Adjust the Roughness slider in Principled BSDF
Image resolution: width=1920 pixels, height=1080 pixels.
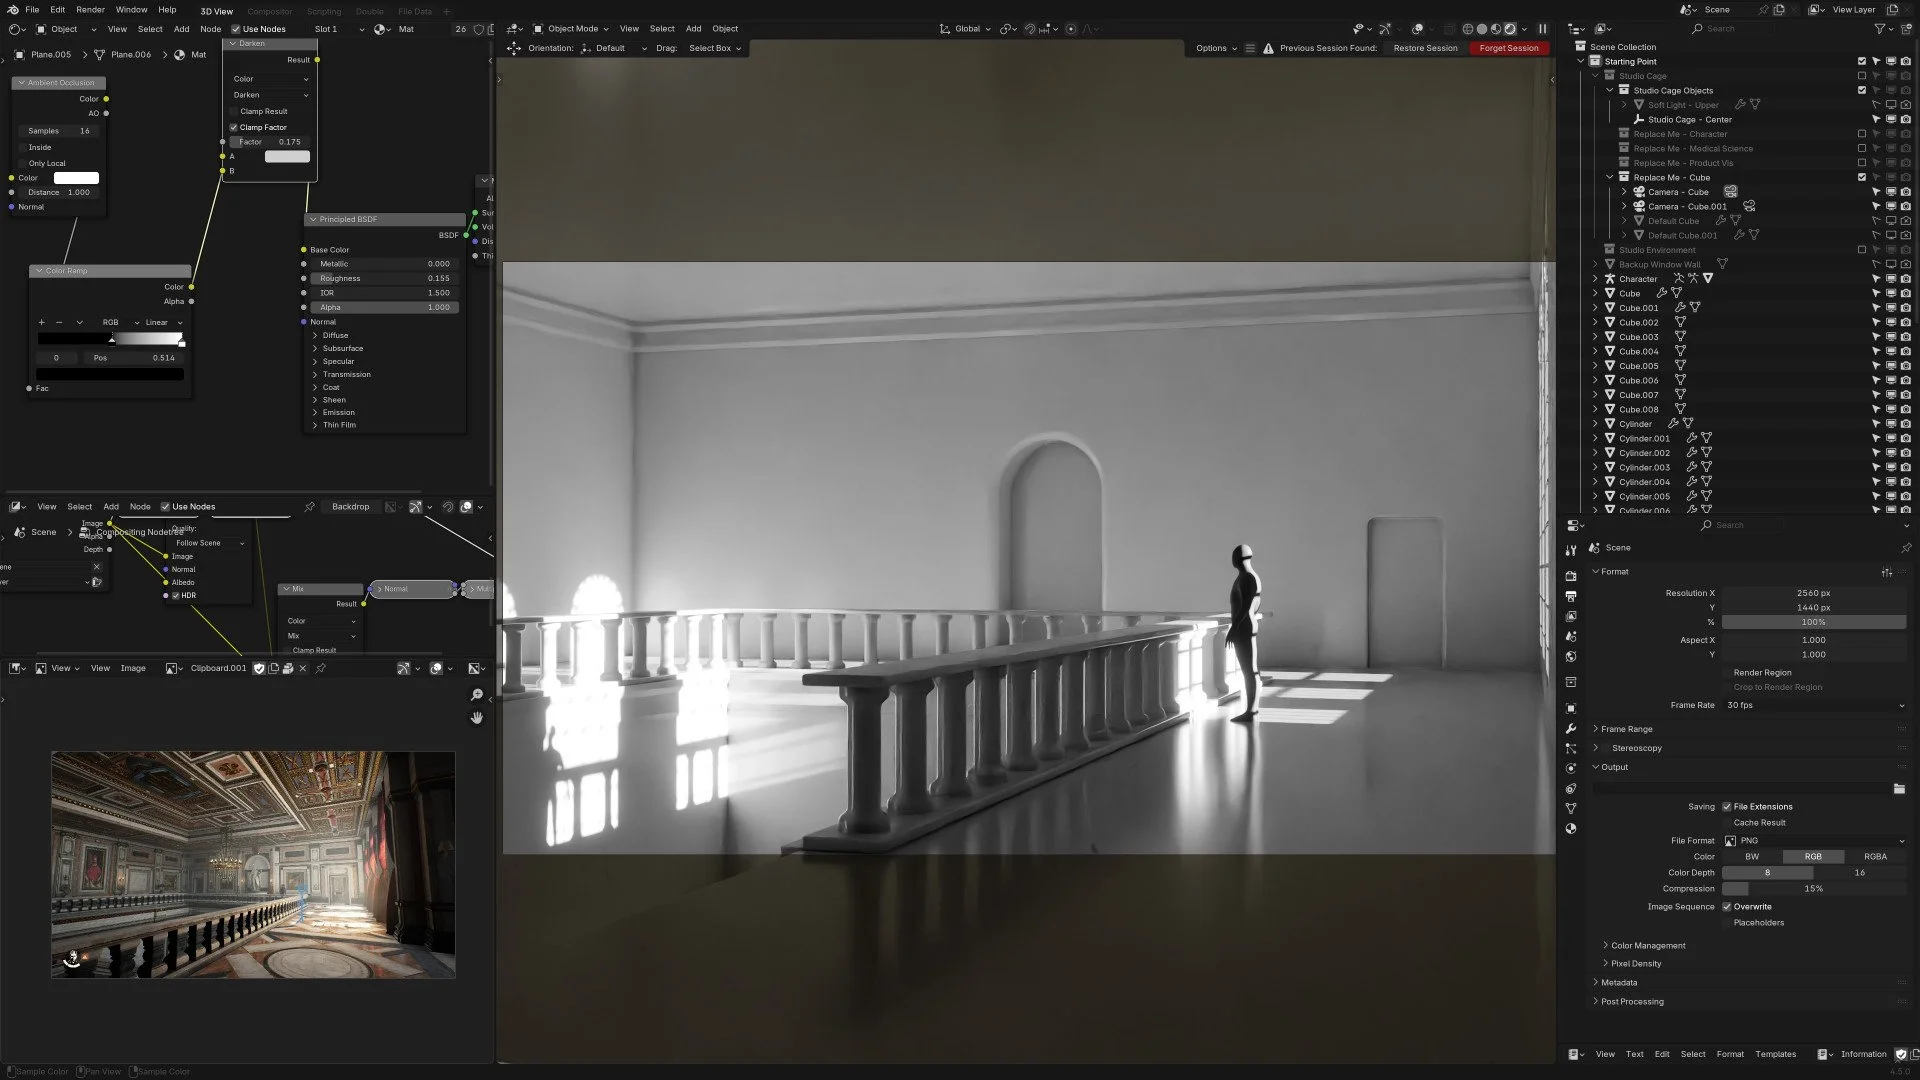click(384, 278)
